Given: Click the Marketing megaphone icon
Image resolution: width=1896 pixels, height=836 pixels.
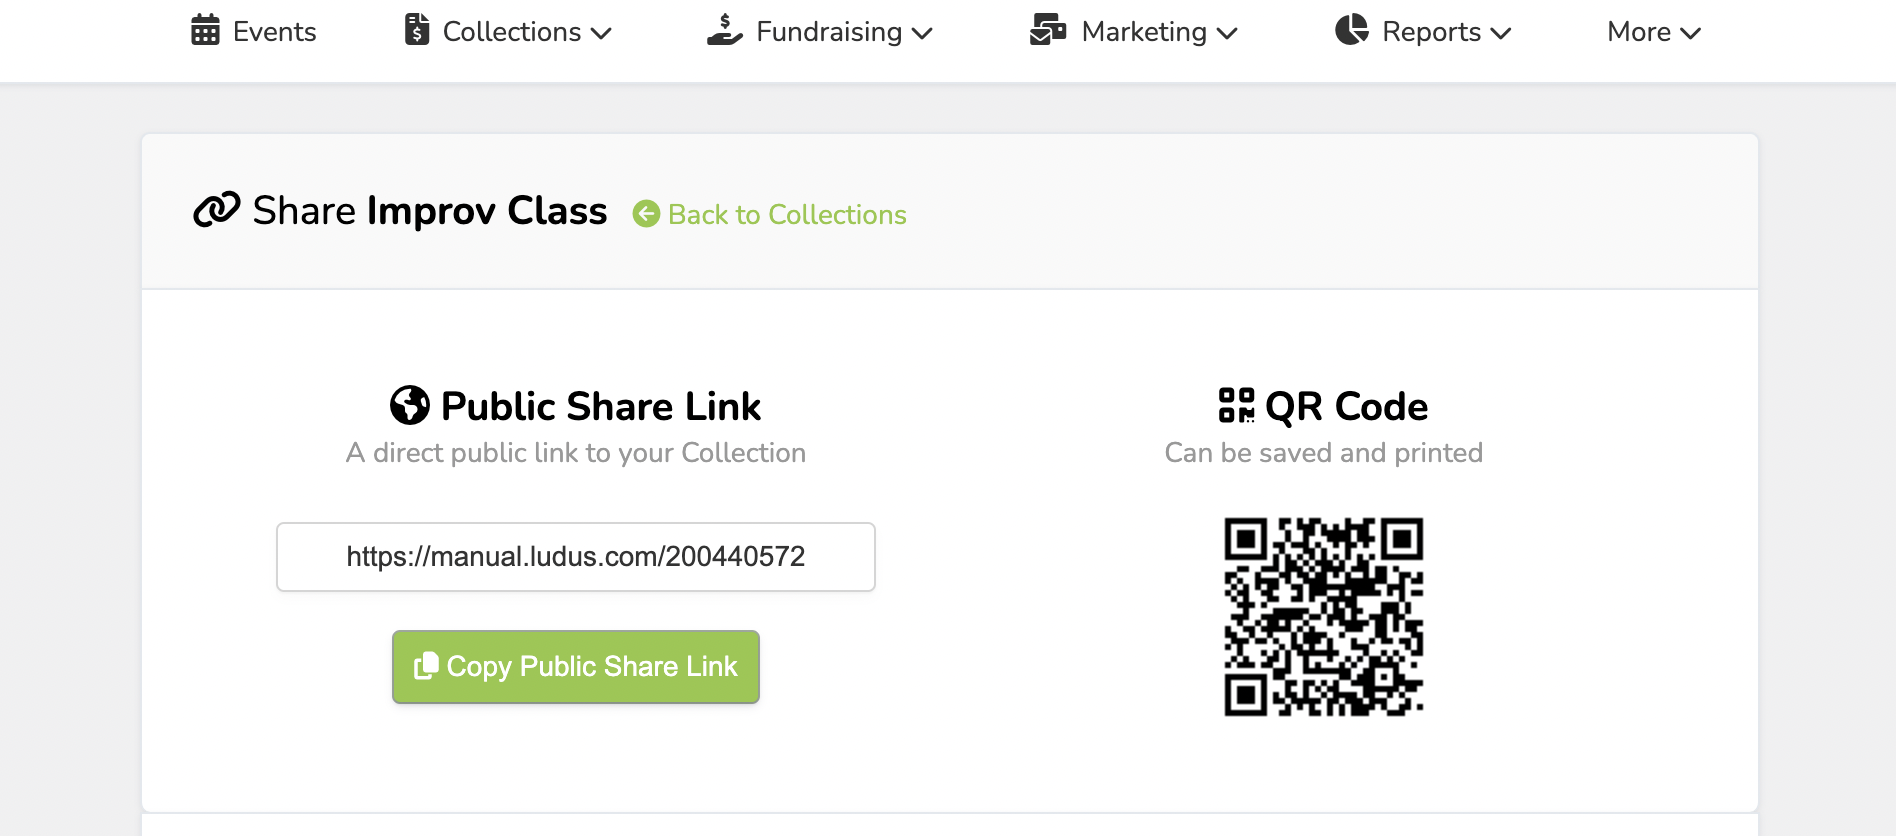Looking at the screenshot, I should click(1046, 31).
